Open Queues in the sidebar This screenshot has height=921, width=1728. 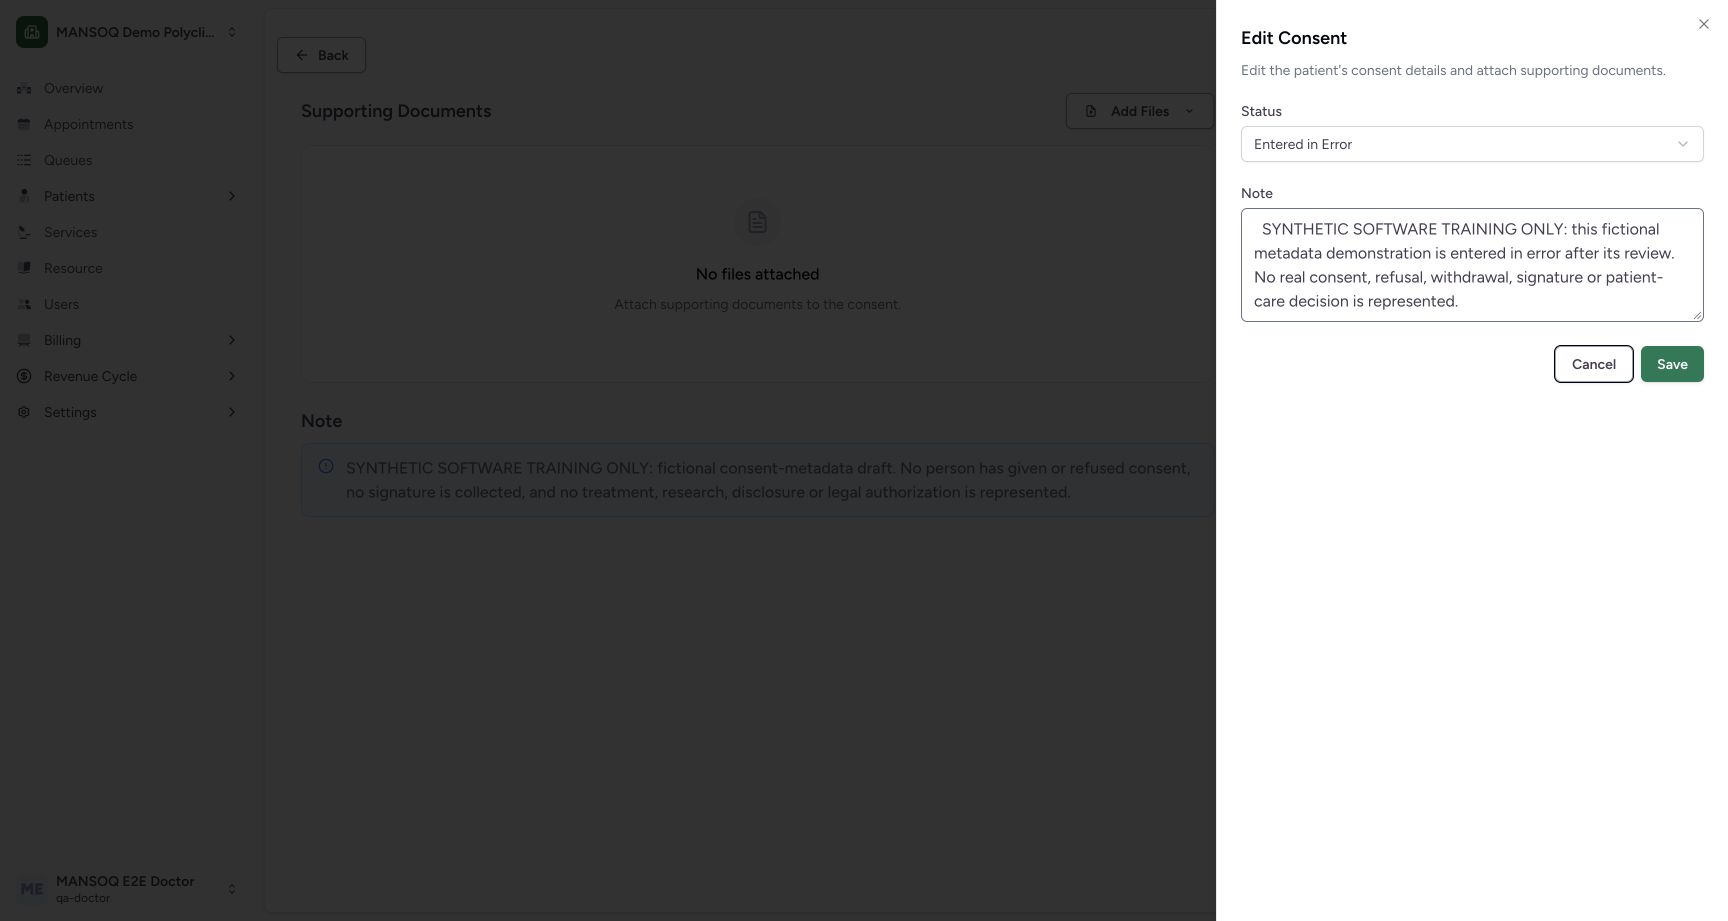[127, 160]
